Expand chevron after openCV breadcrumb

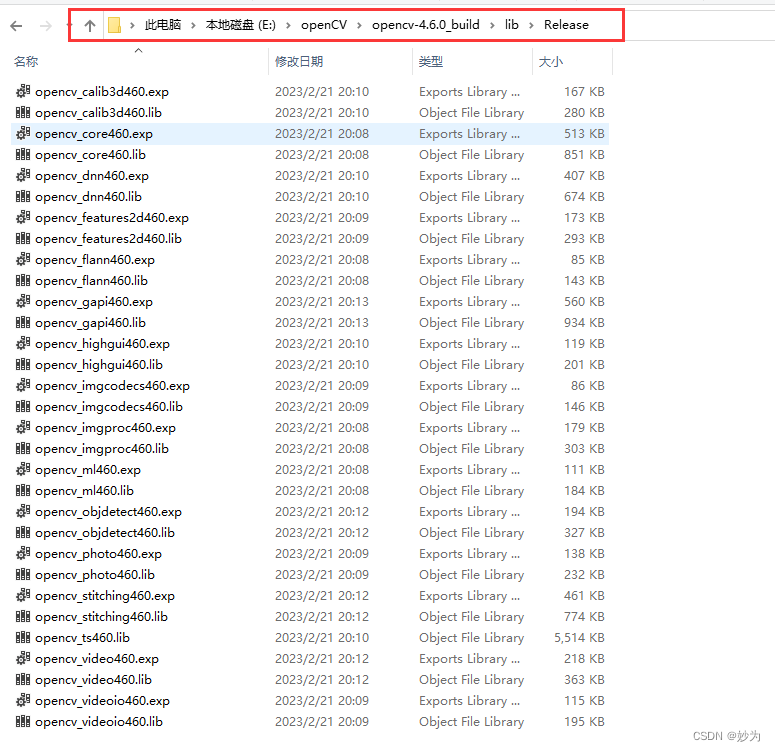(359, 25)
